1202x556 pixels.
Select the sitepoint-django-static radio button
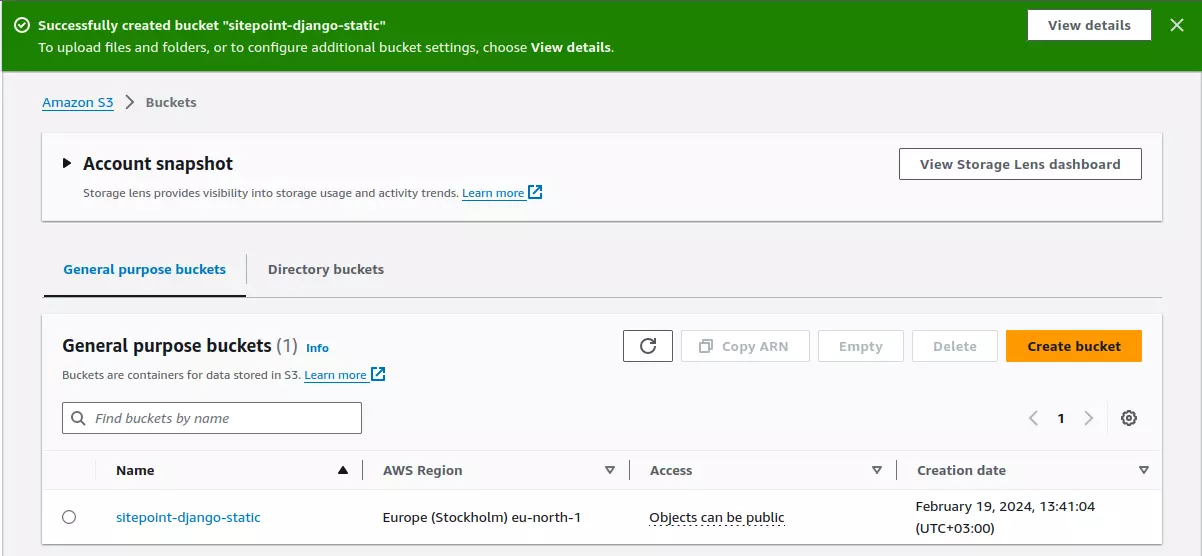69,517
